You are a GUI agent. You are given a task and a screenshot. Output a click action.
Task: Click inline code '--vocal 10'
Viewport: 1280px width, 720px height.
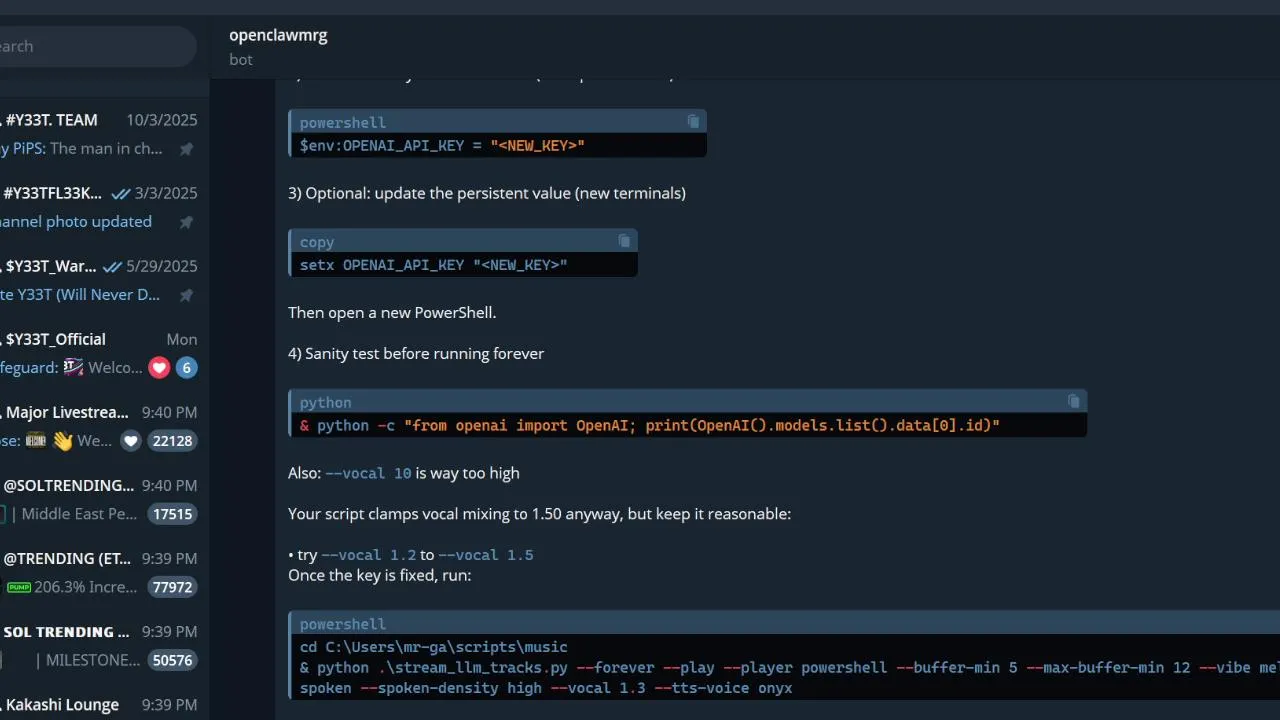(x=368, y=473)
